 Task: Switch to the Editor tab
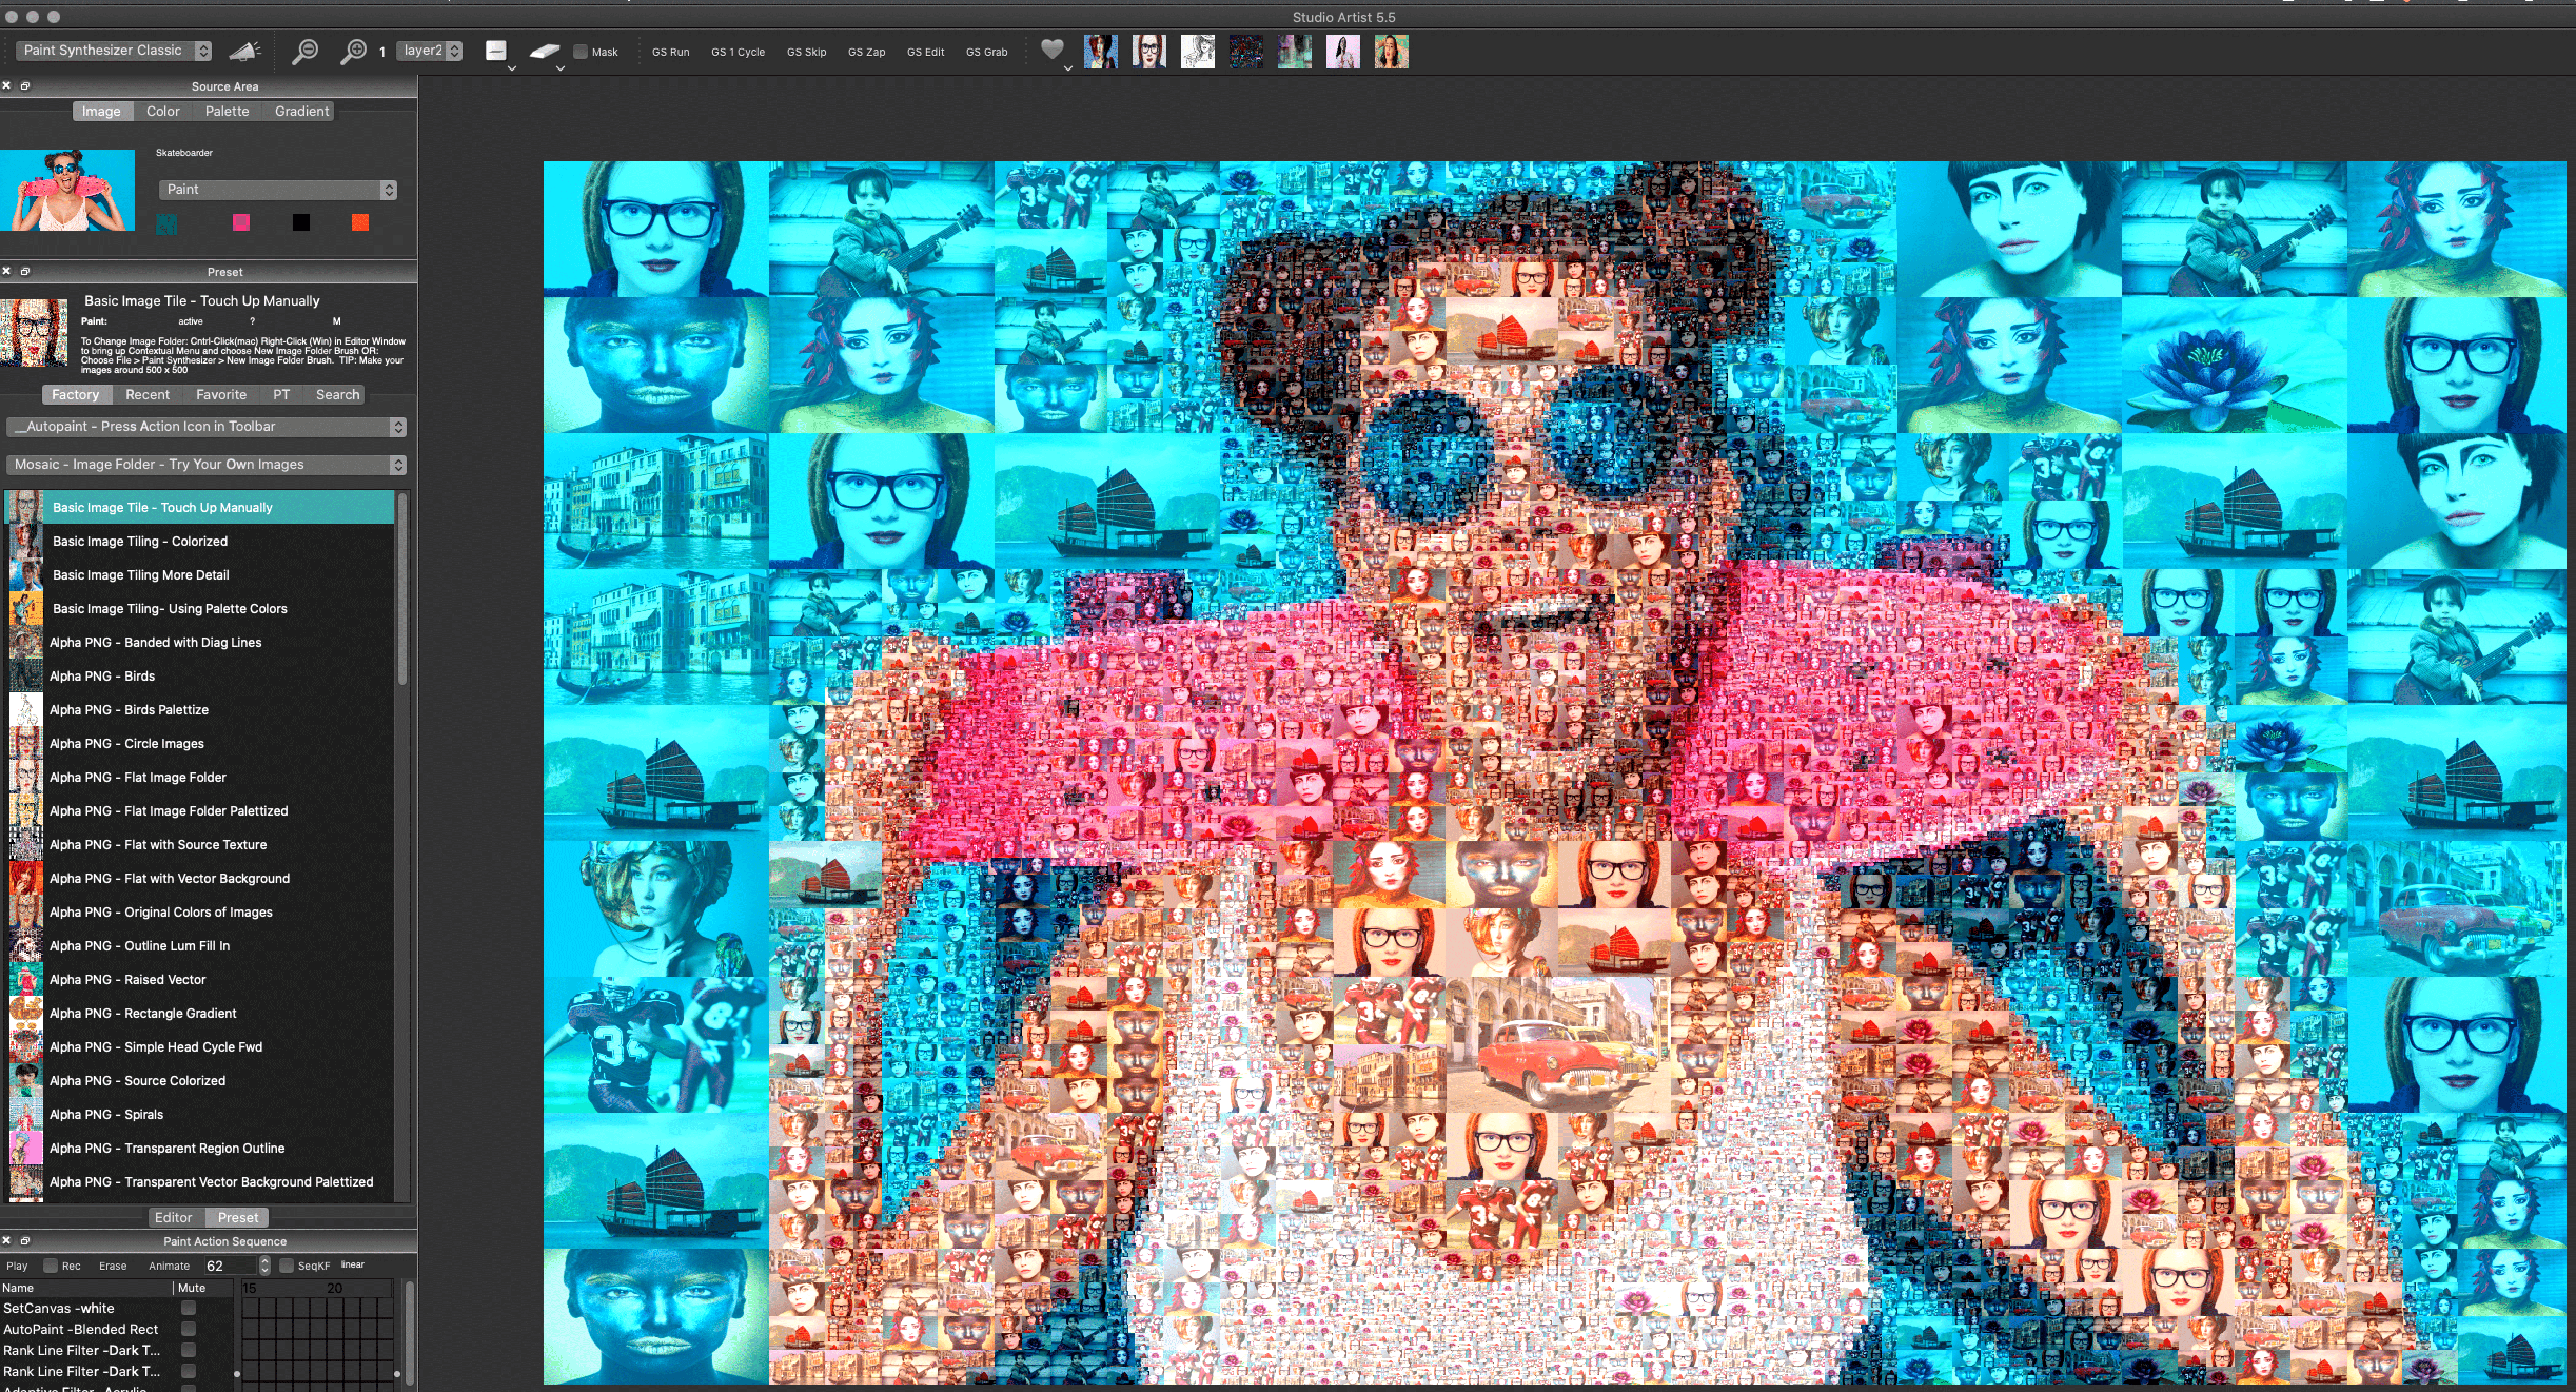pos(173,1217)
